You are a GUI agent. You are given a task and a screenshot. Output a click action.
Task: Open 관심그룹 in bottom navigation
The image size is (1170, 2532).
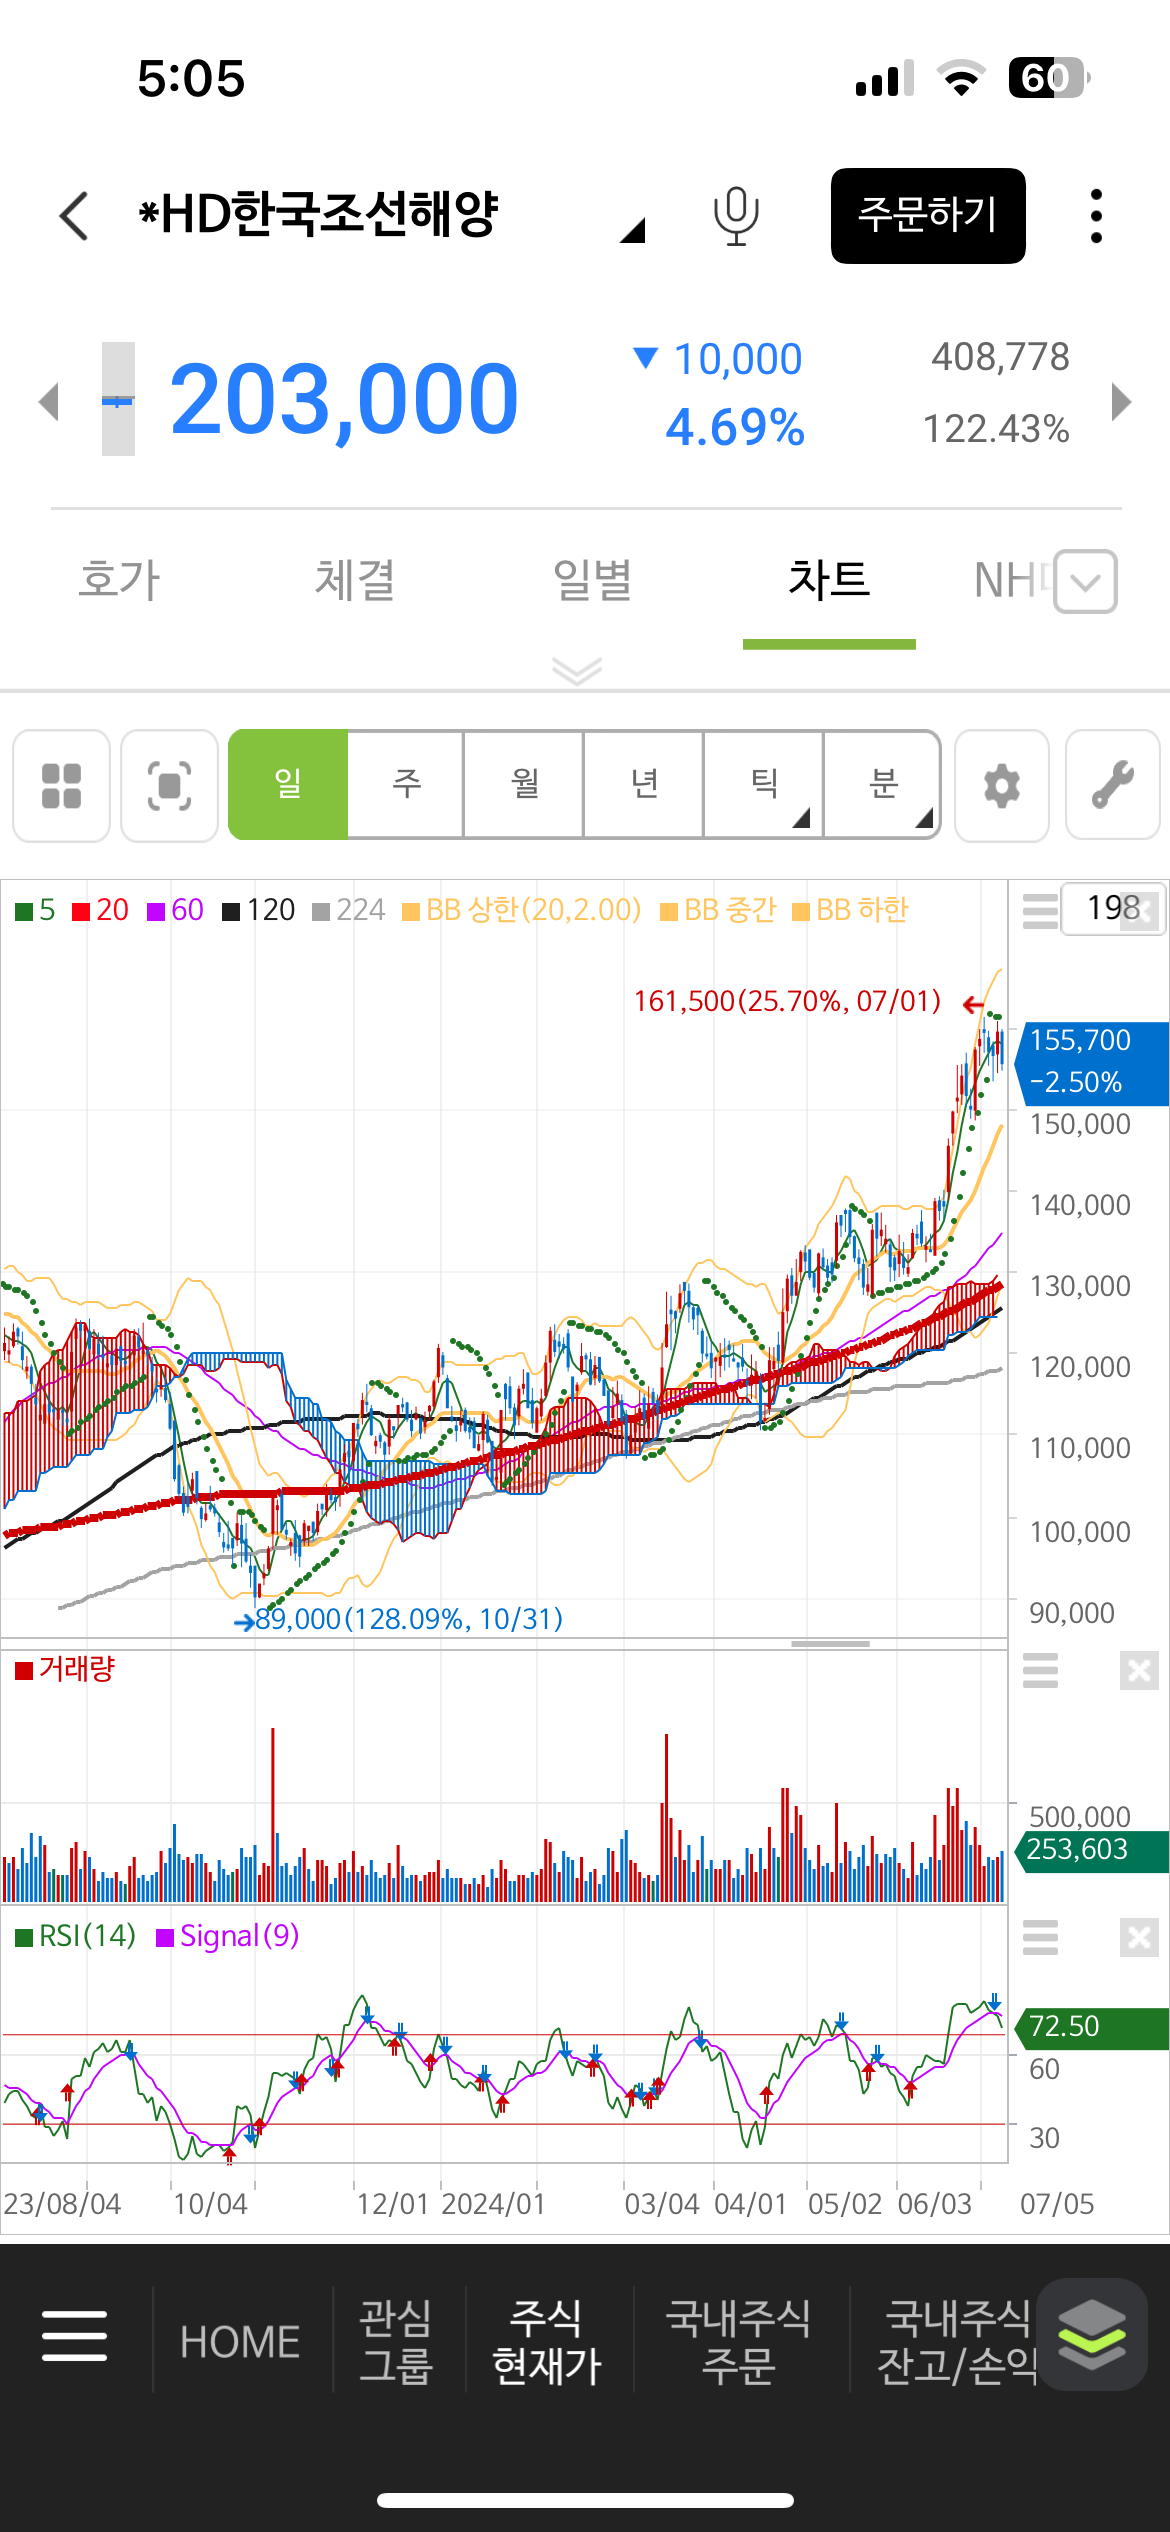coord(396,2342)
